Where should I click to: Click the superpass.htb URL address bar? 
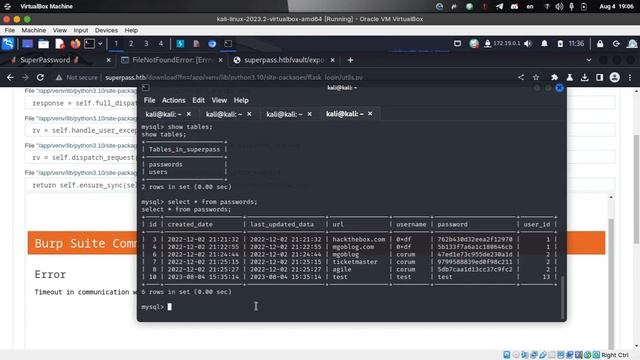(x=234, y=77)
